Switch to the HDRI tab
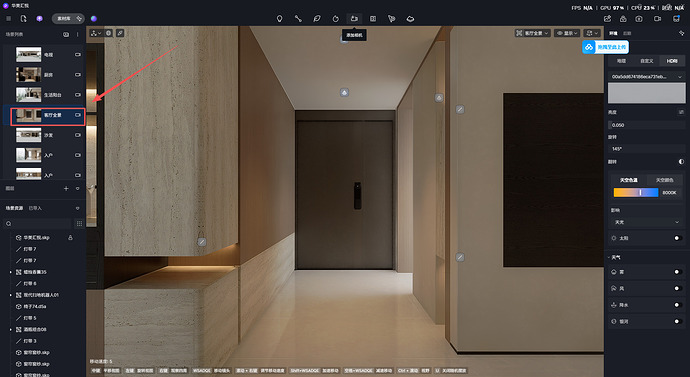Viewport: 690px width, 377px height. point(672,61)
